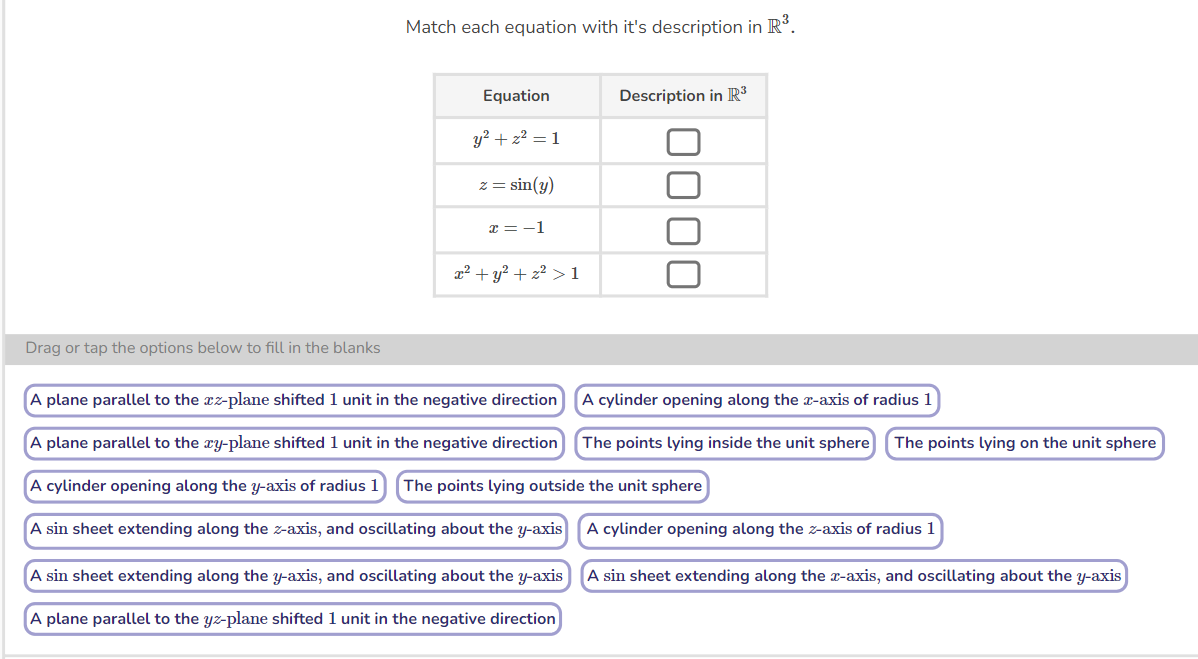Select 'The points lying inside the unit sphere' option

coord(725,443)
